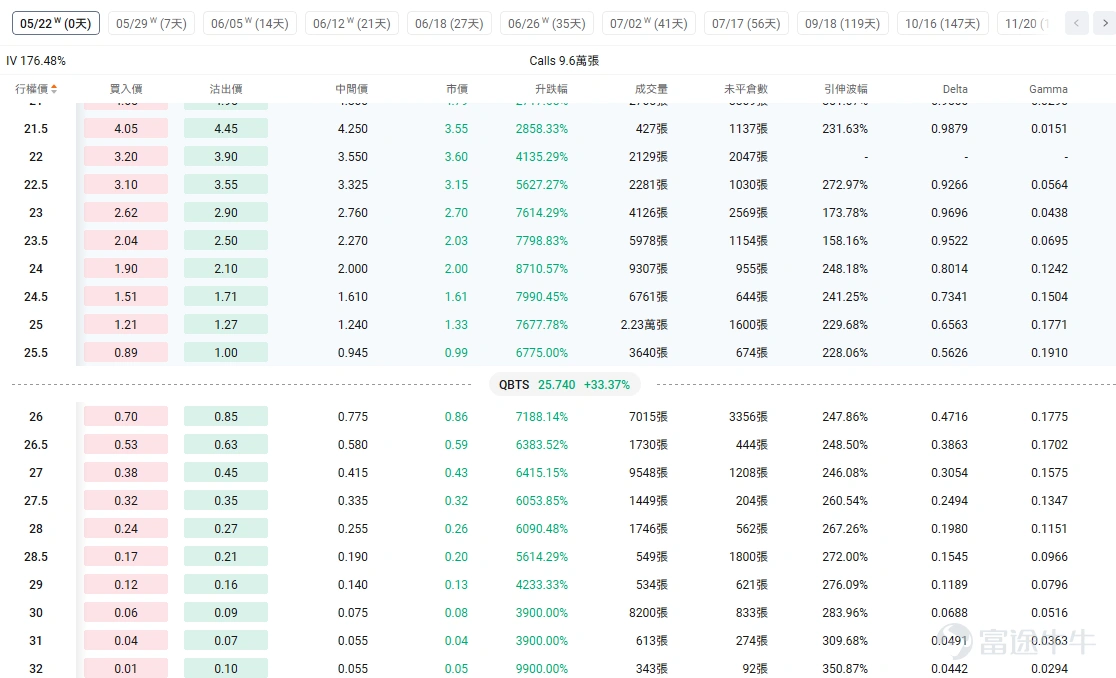
Task: Select the 05/29 (7天) expiry tab
Action: (151, 23)
